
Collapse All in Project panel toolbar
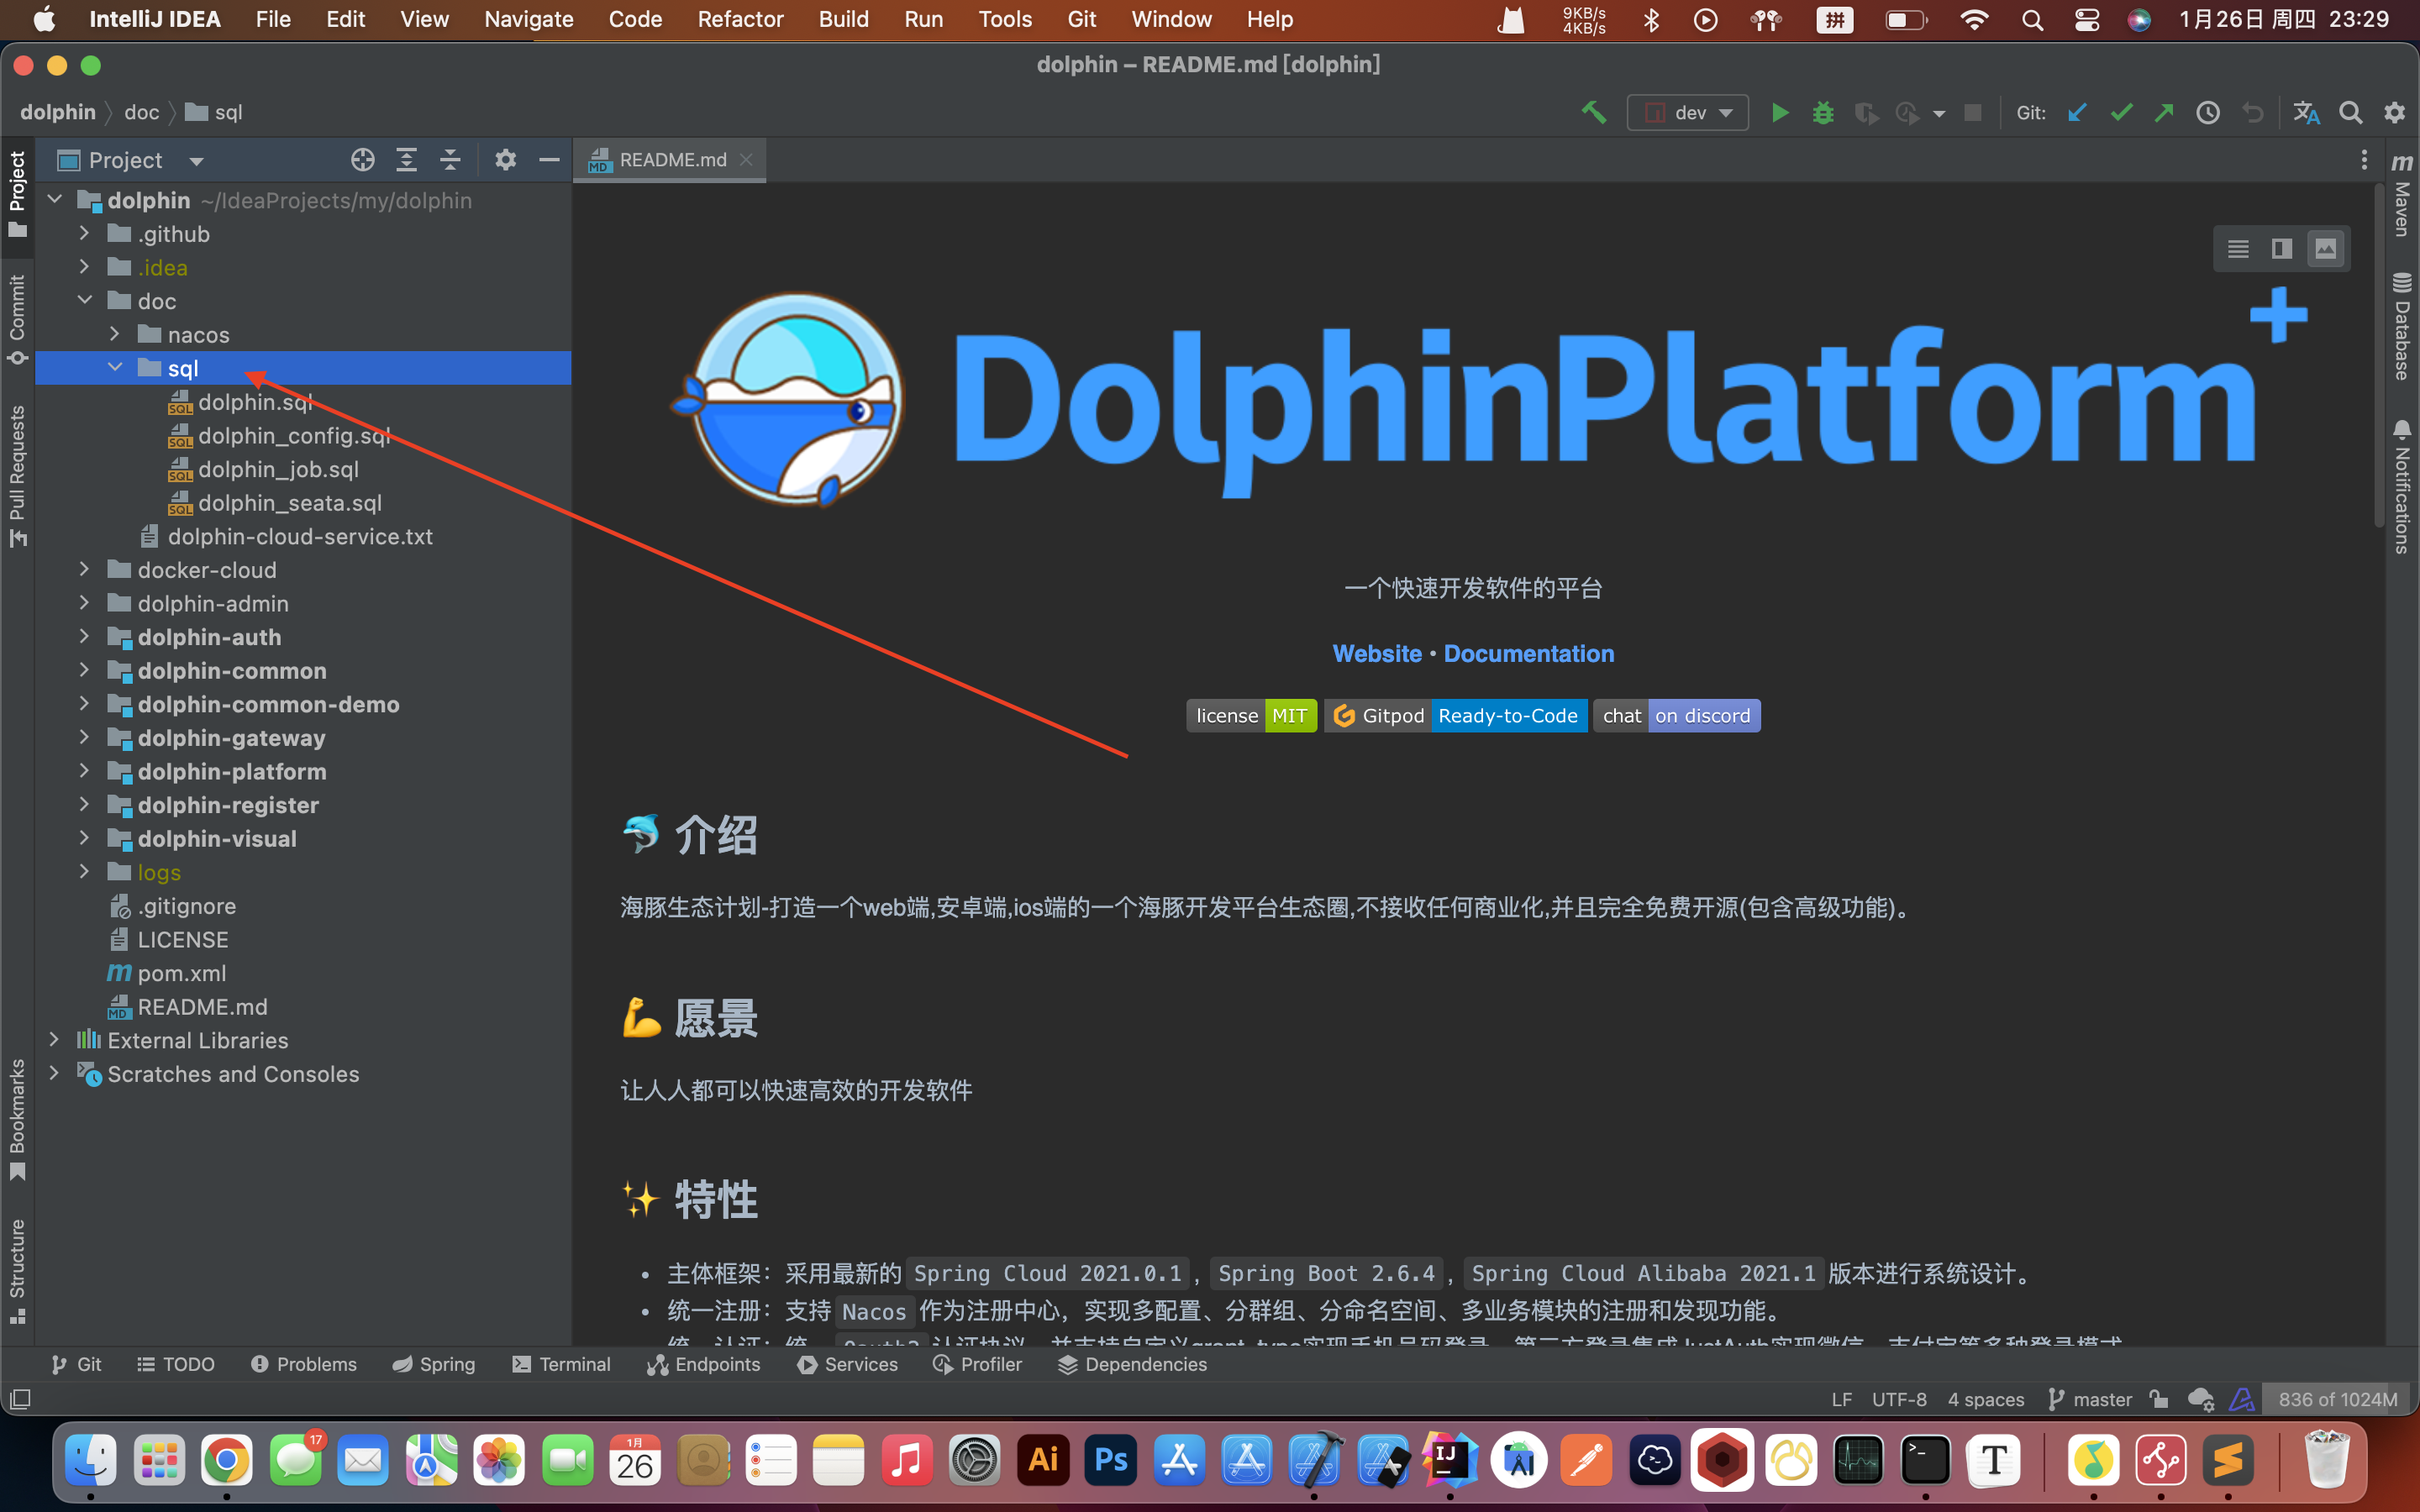[450, 160]
